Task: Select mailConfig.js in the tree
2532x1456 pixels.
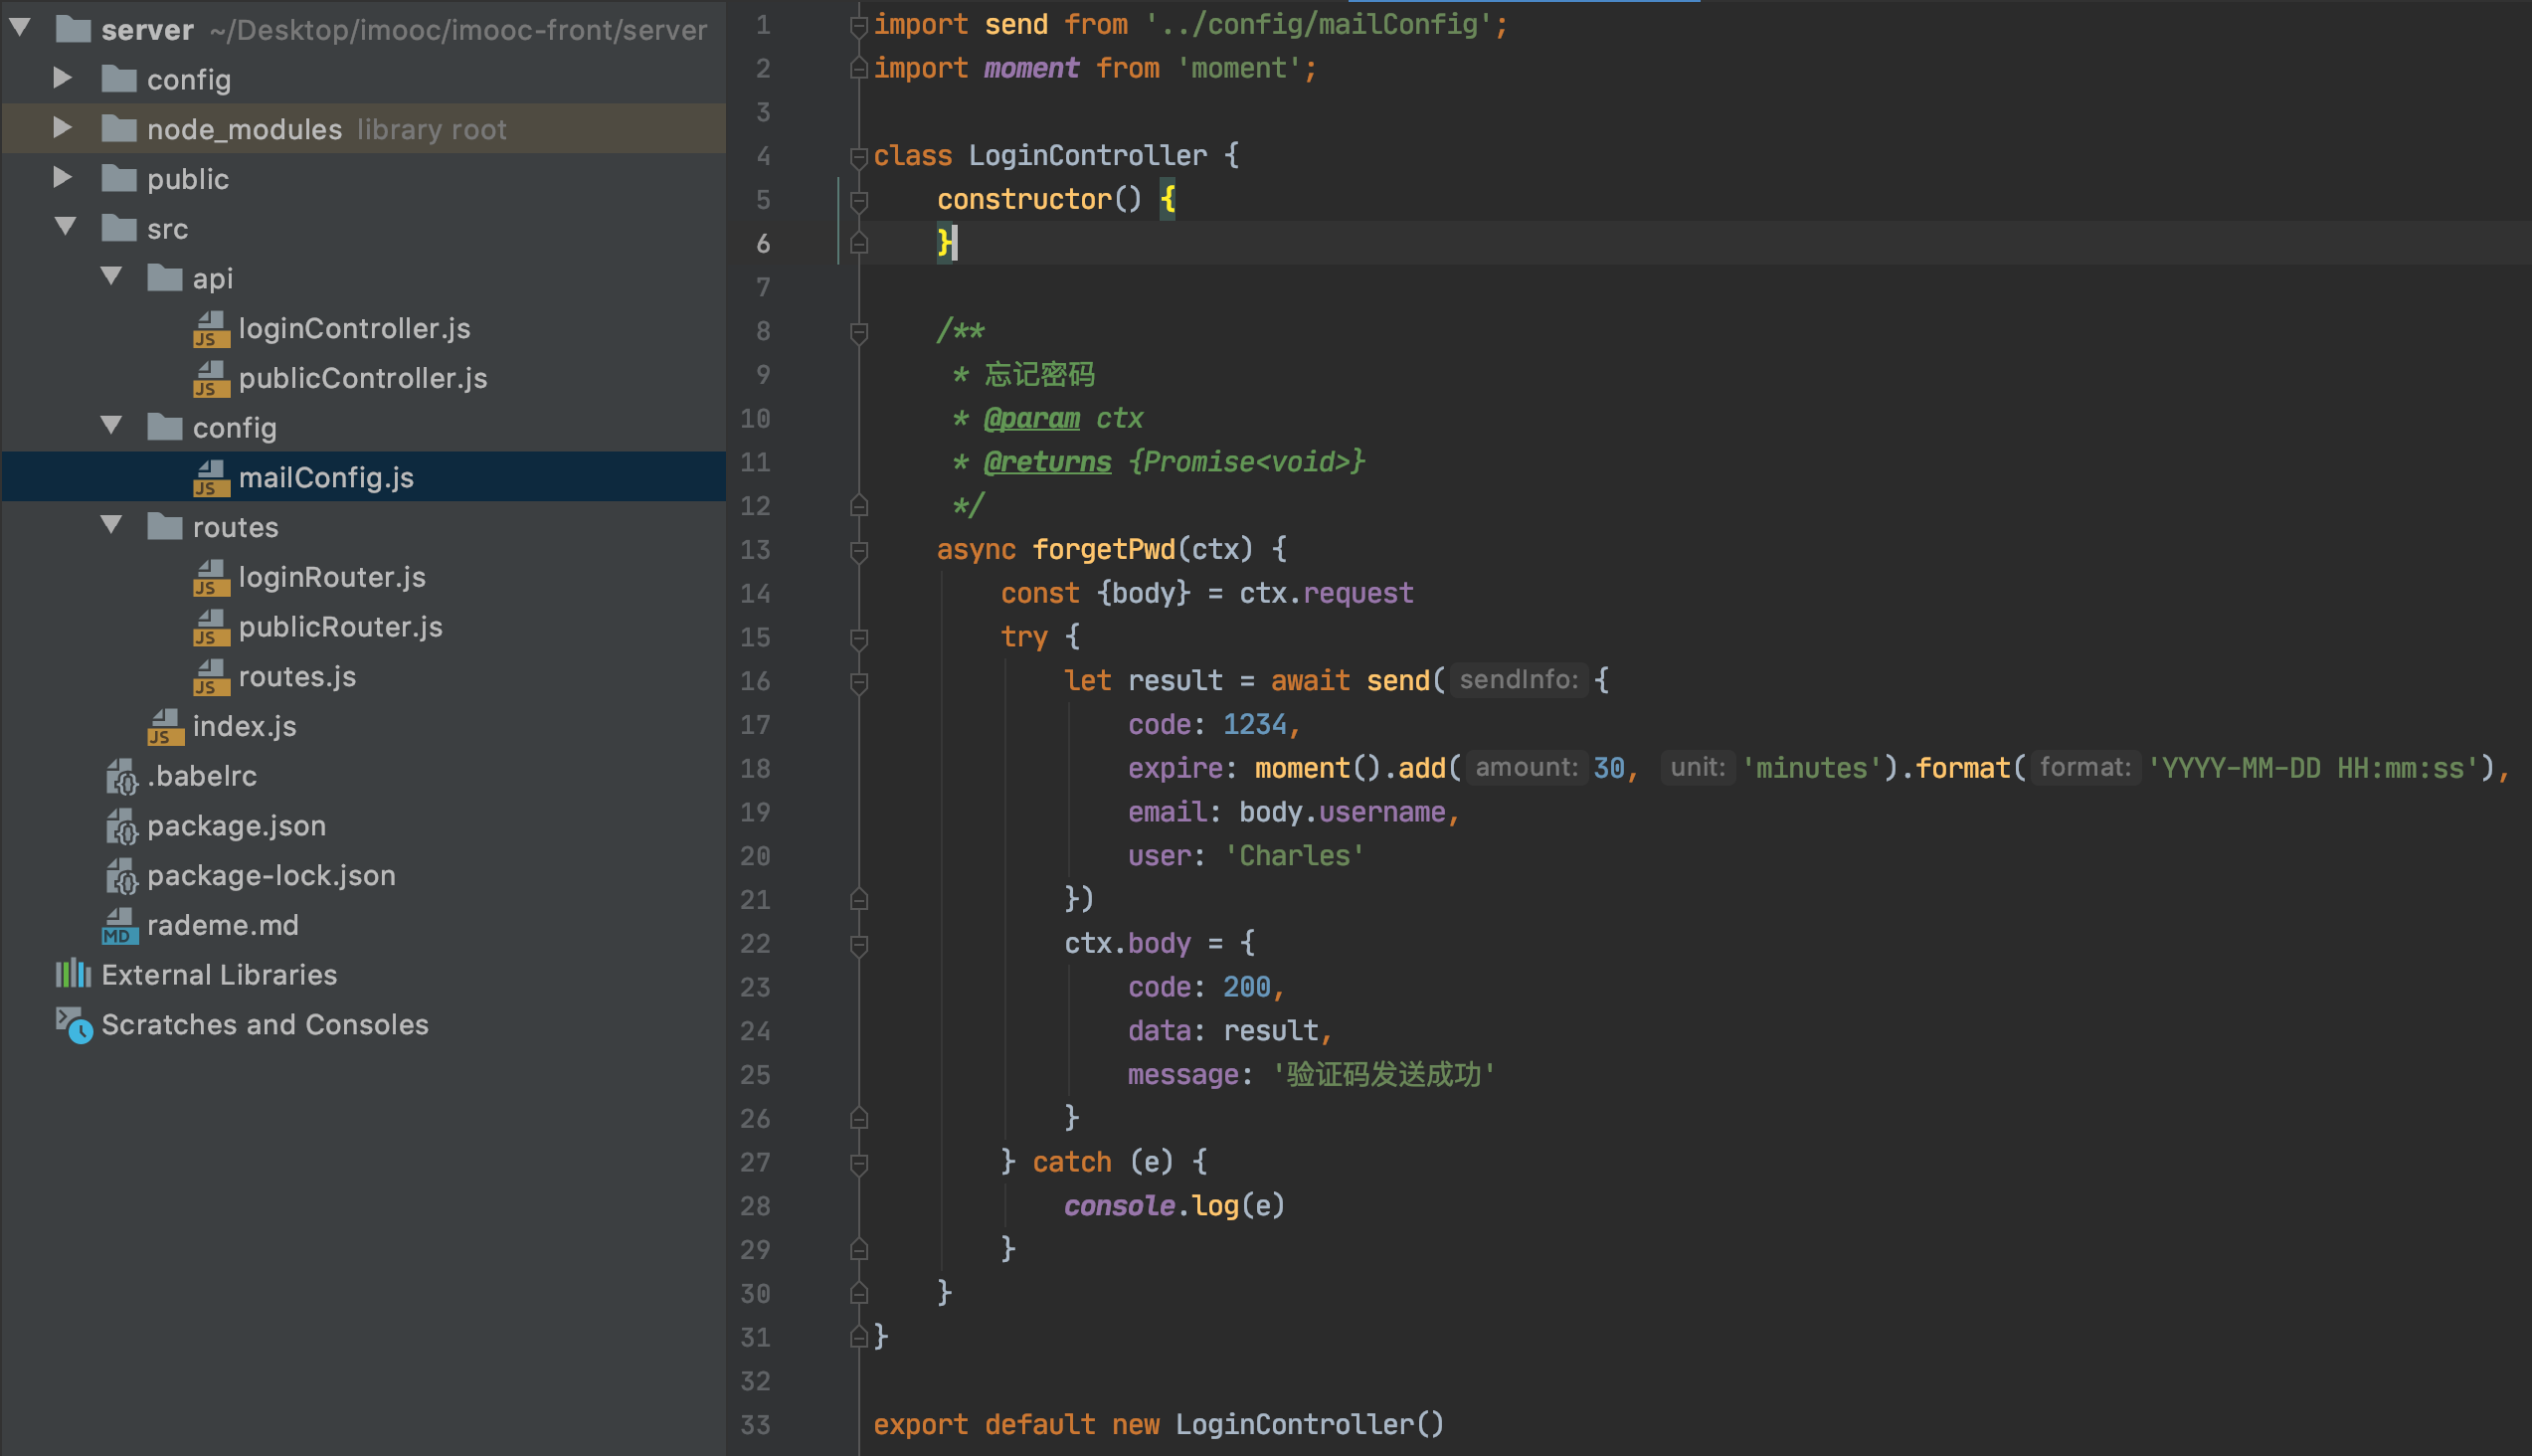Action: point(326,477)
